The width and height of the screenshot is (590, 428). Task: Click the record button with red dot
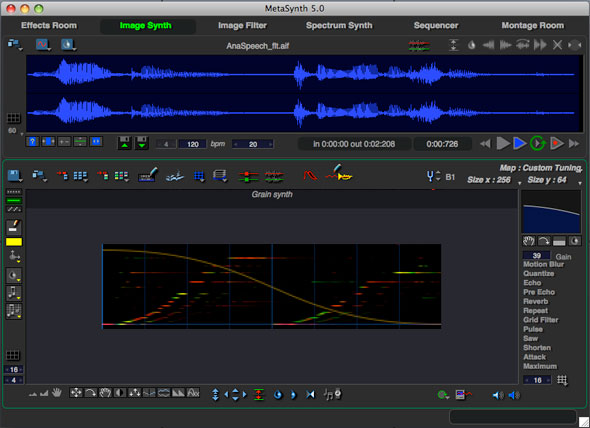[x=557, y=143]
